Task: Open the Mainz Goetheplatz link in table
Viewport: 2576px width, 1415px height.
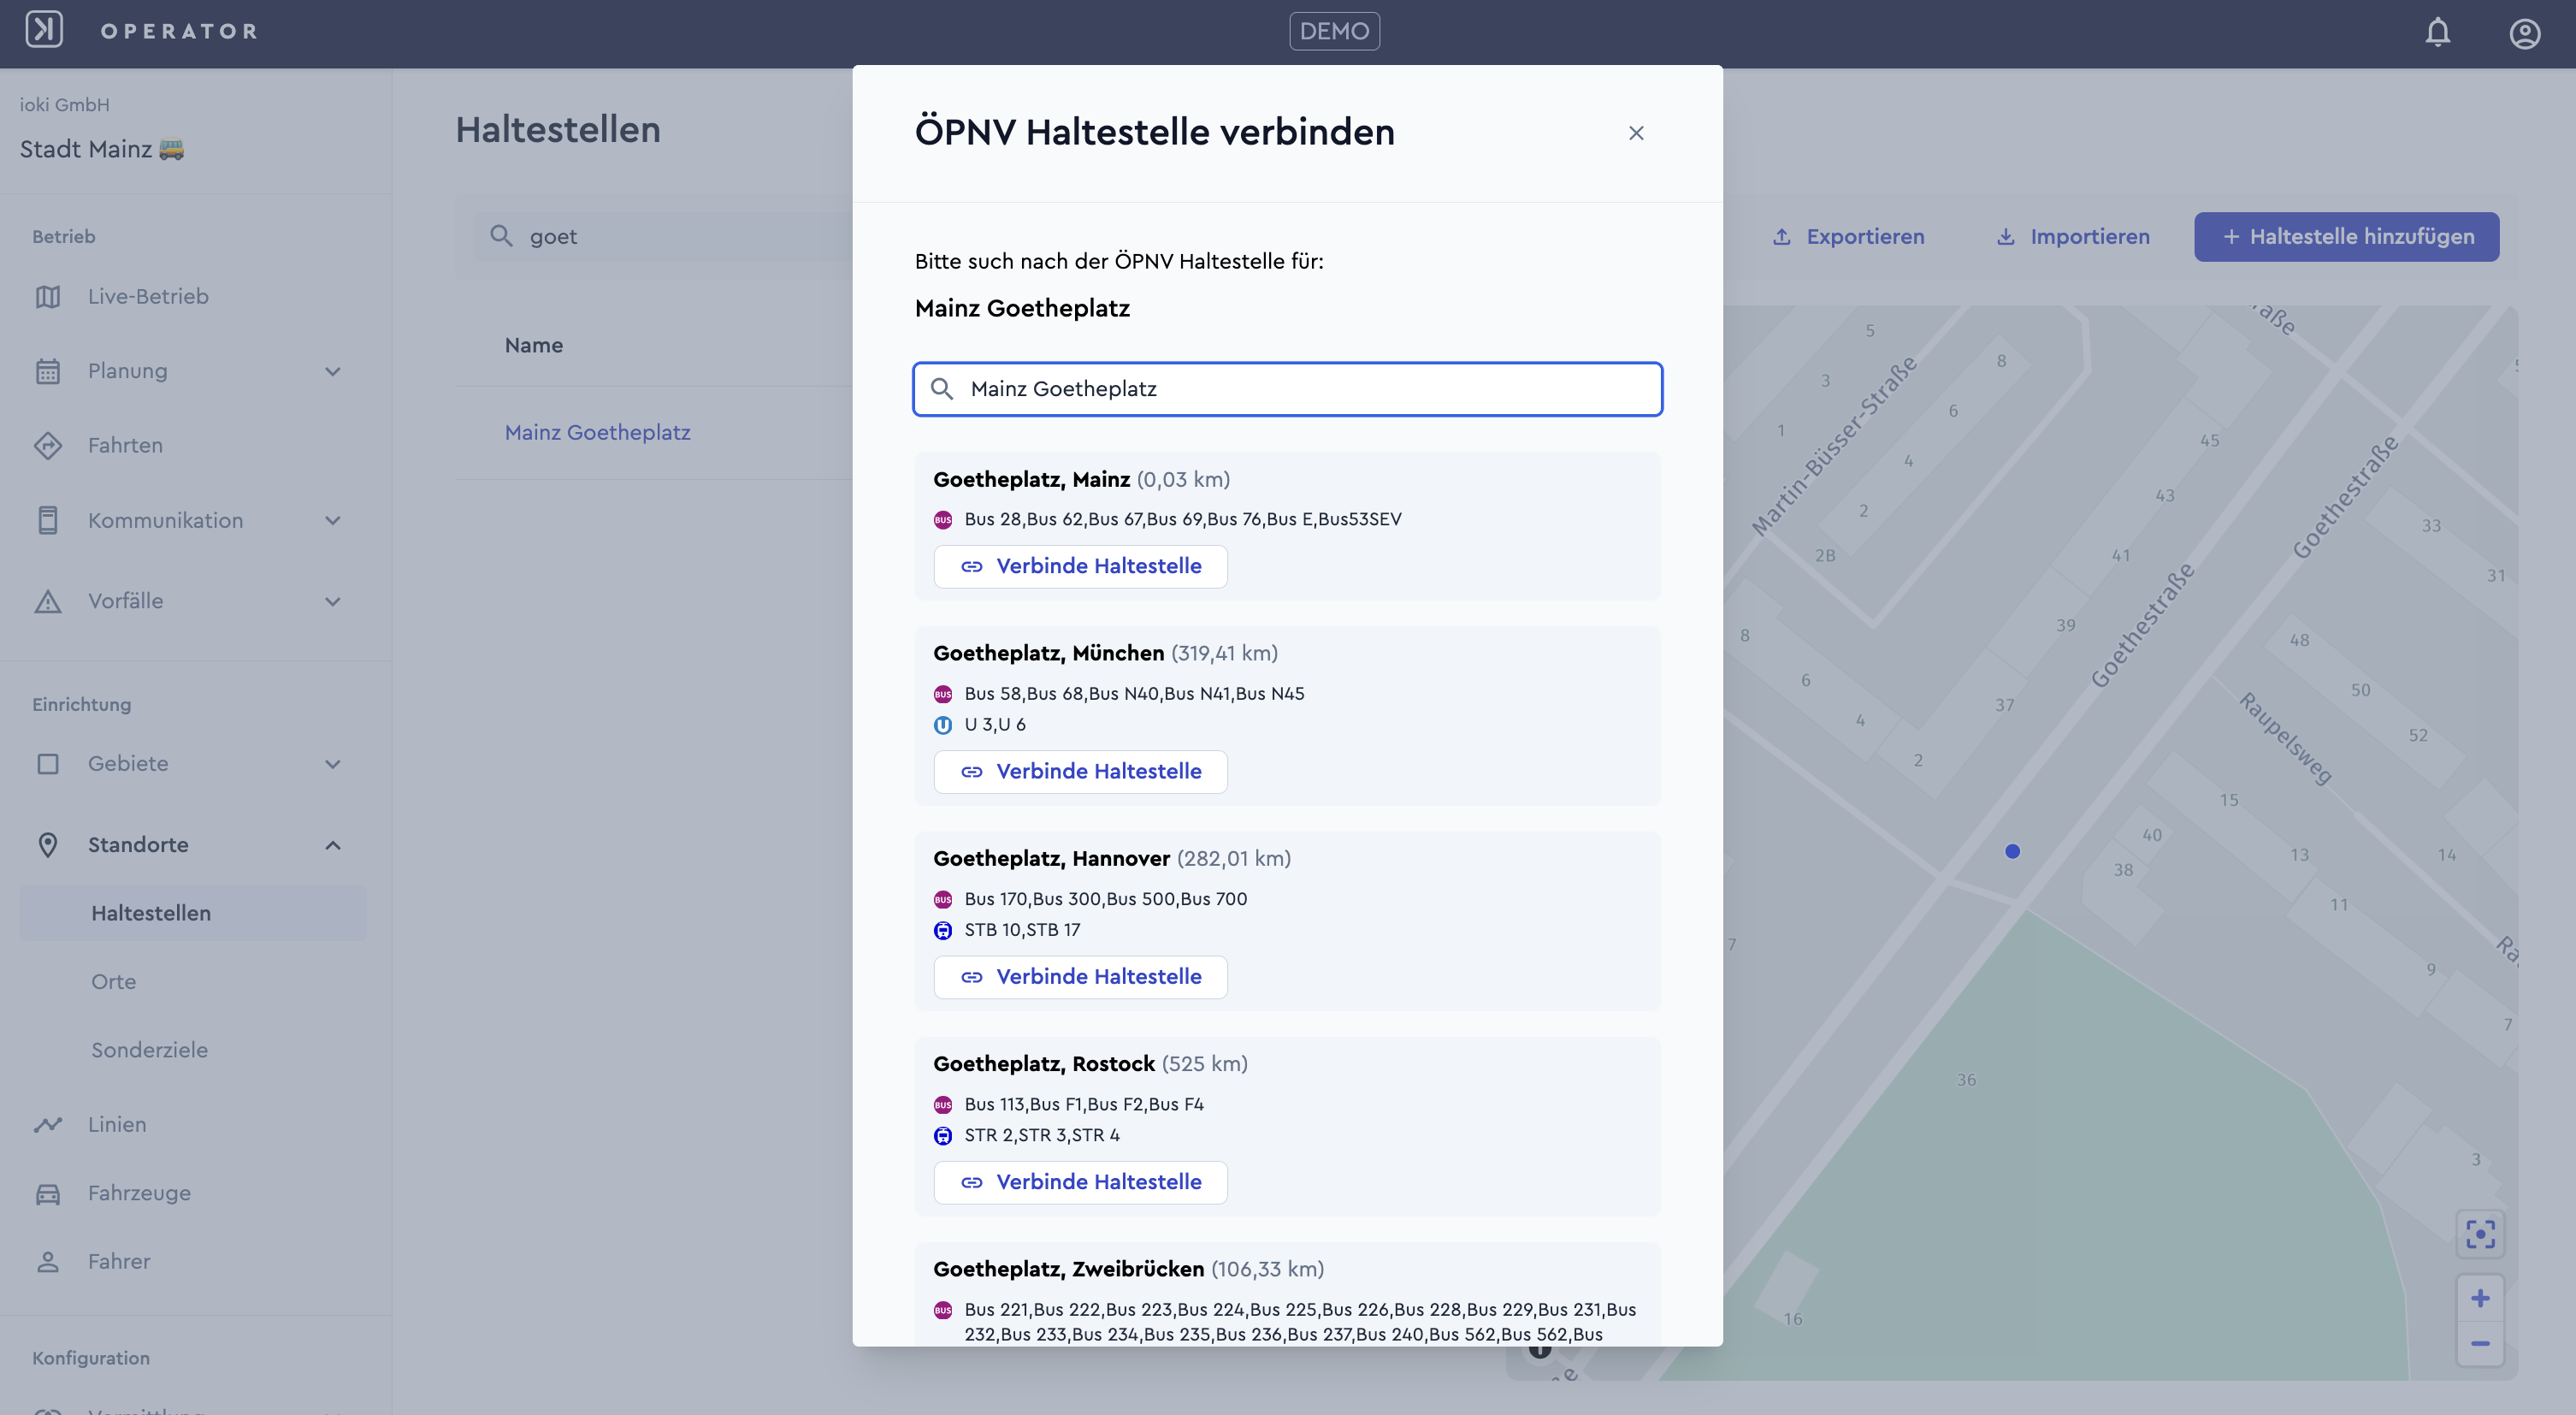Action: (x=597, y=432)
